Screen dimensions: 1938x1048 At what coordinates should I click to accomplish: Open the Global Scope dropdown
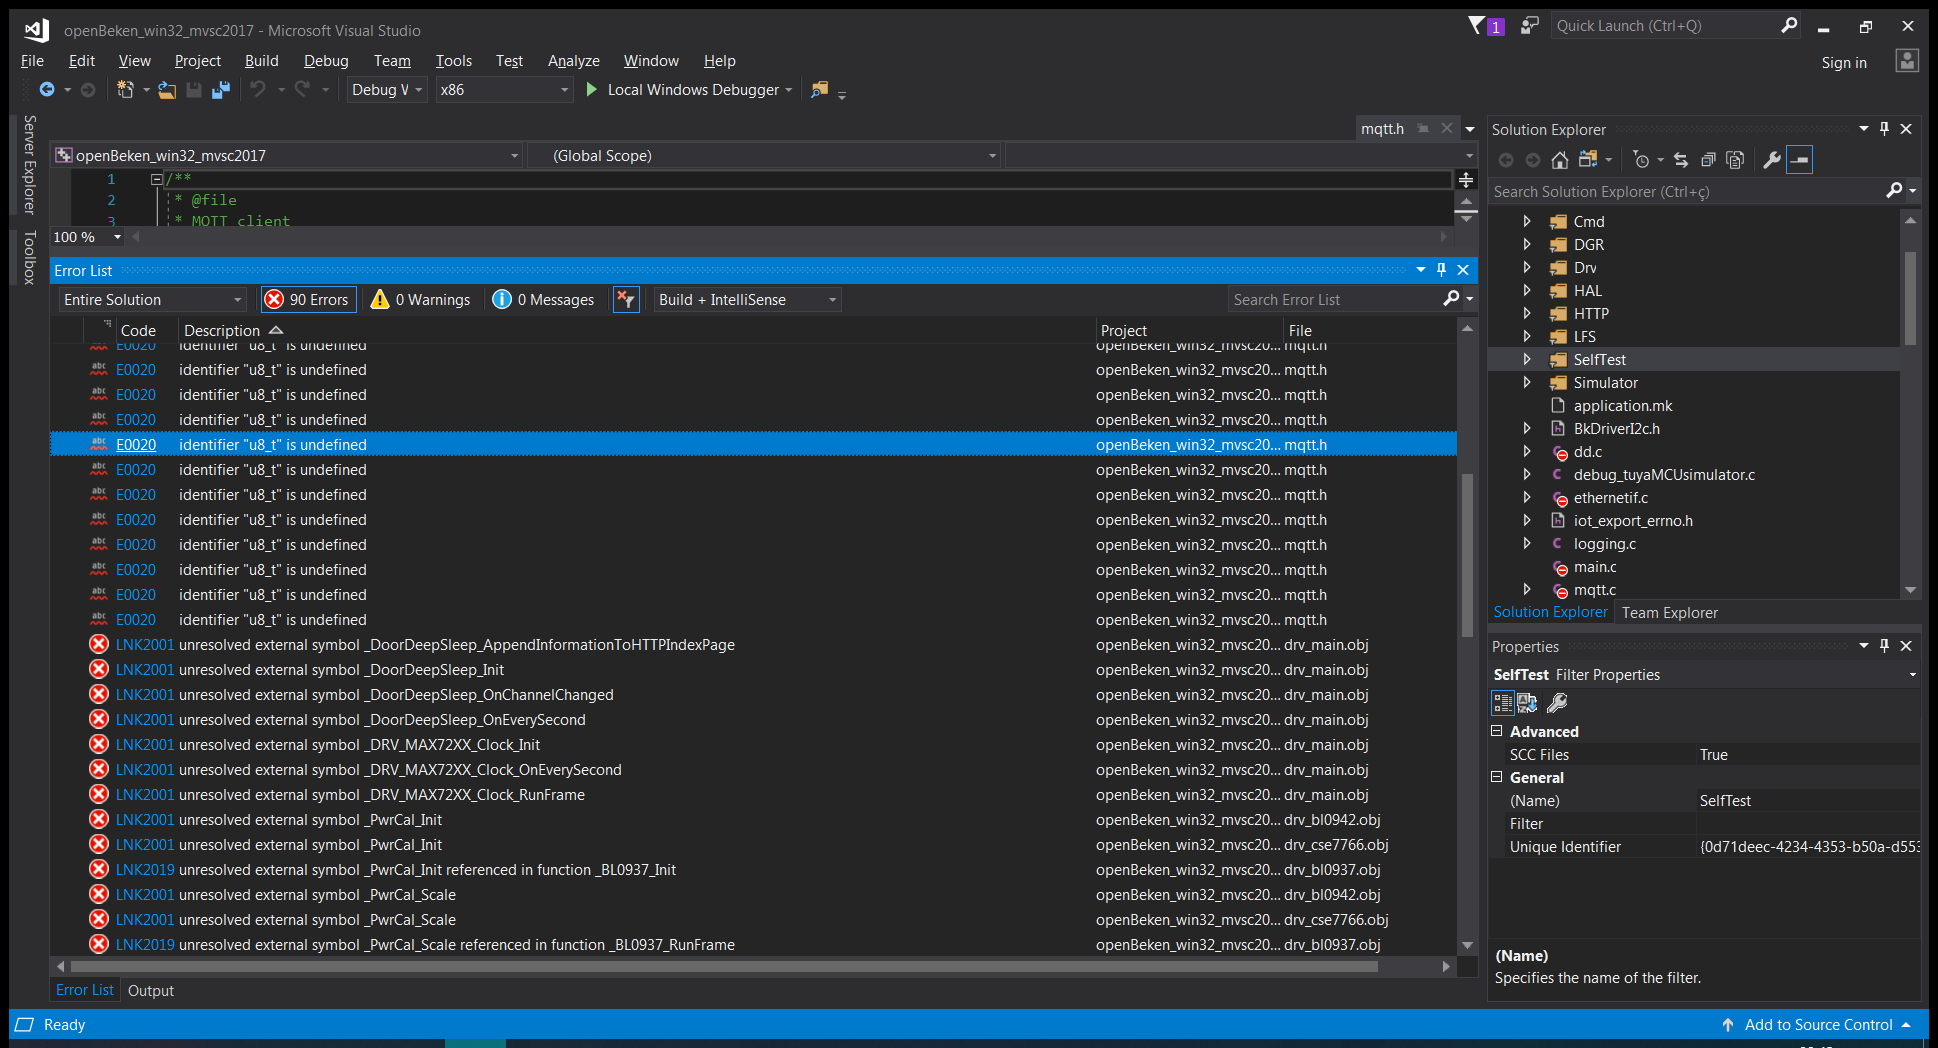tap(764, 156)
